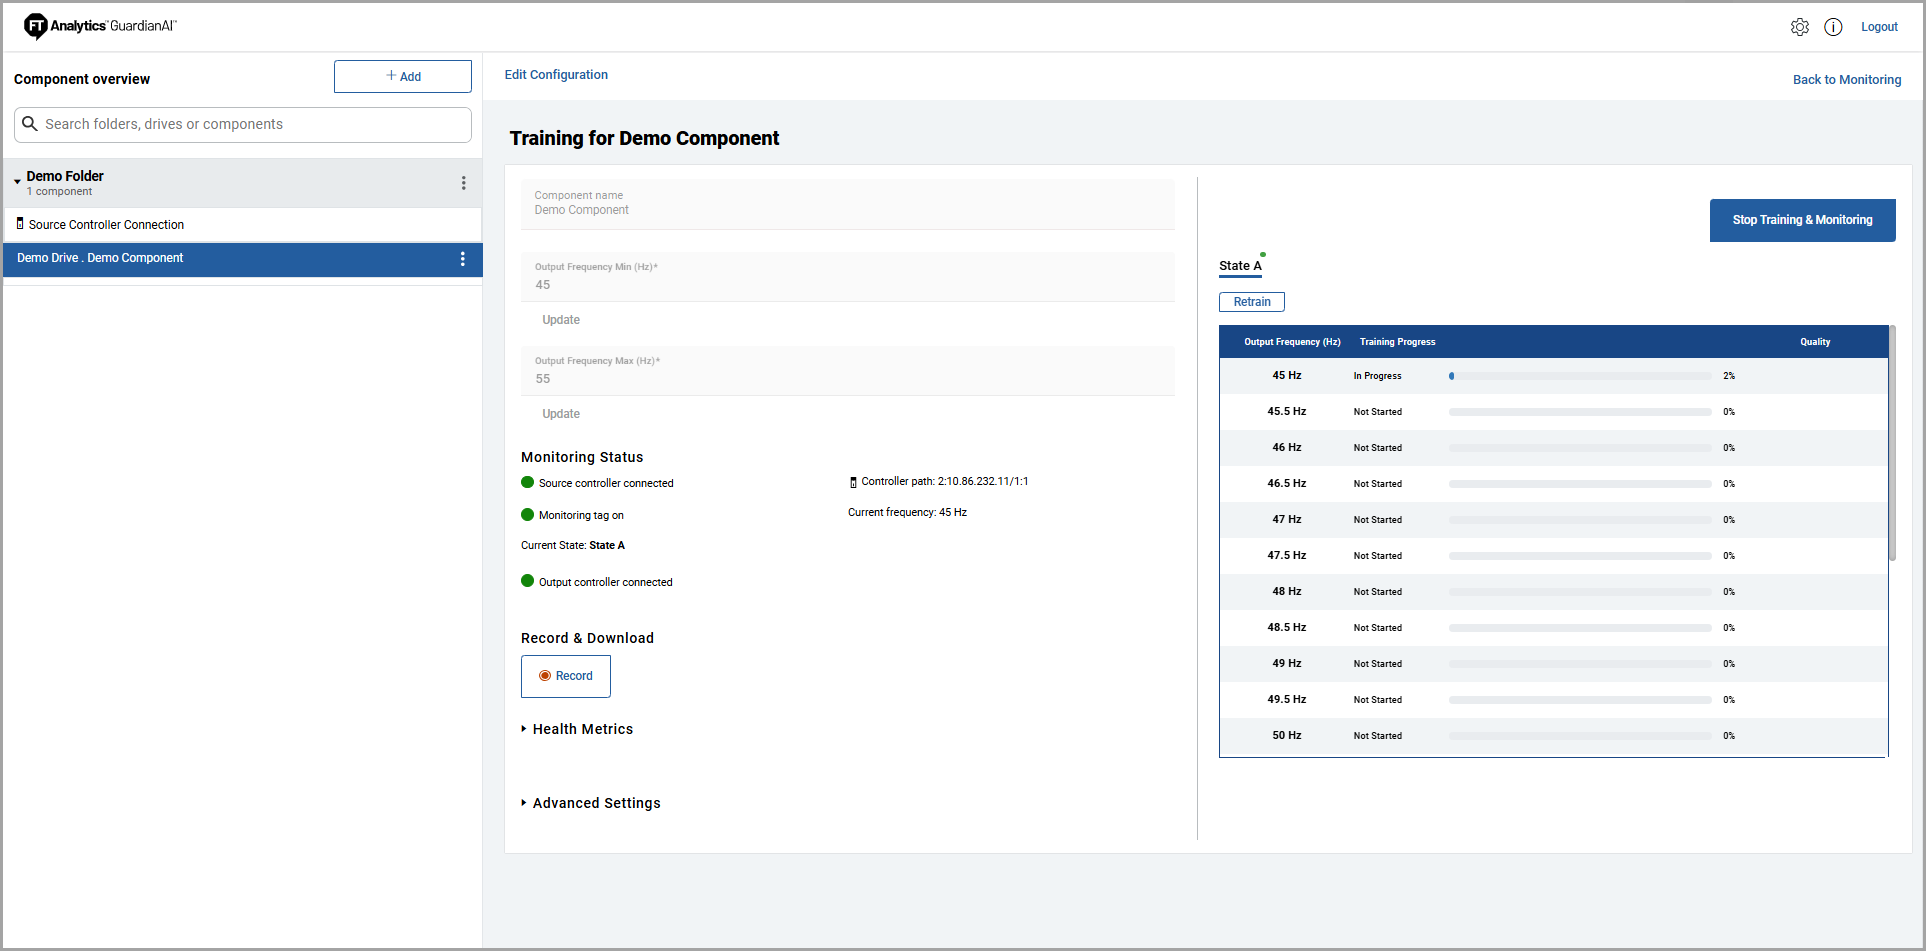Click Stop Training & Monitoring button
Viewport: 1926px width, 951px height.
coord(1801,220)
